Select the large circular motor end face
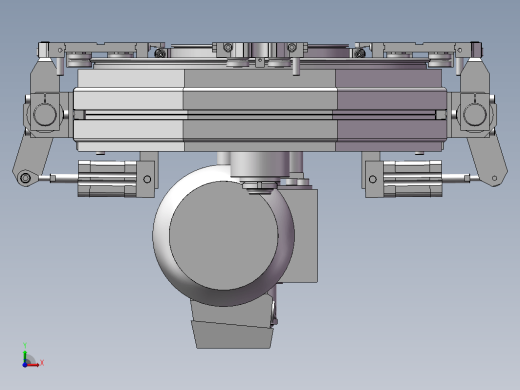This screenshot has width=520, height=390. 223,236
